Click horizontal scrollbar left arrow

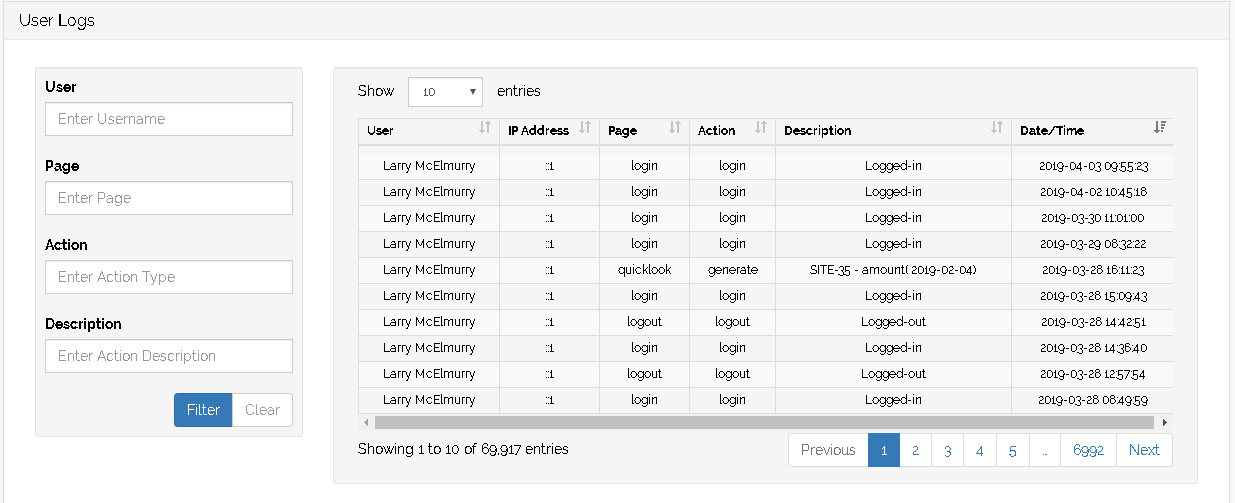365,423
